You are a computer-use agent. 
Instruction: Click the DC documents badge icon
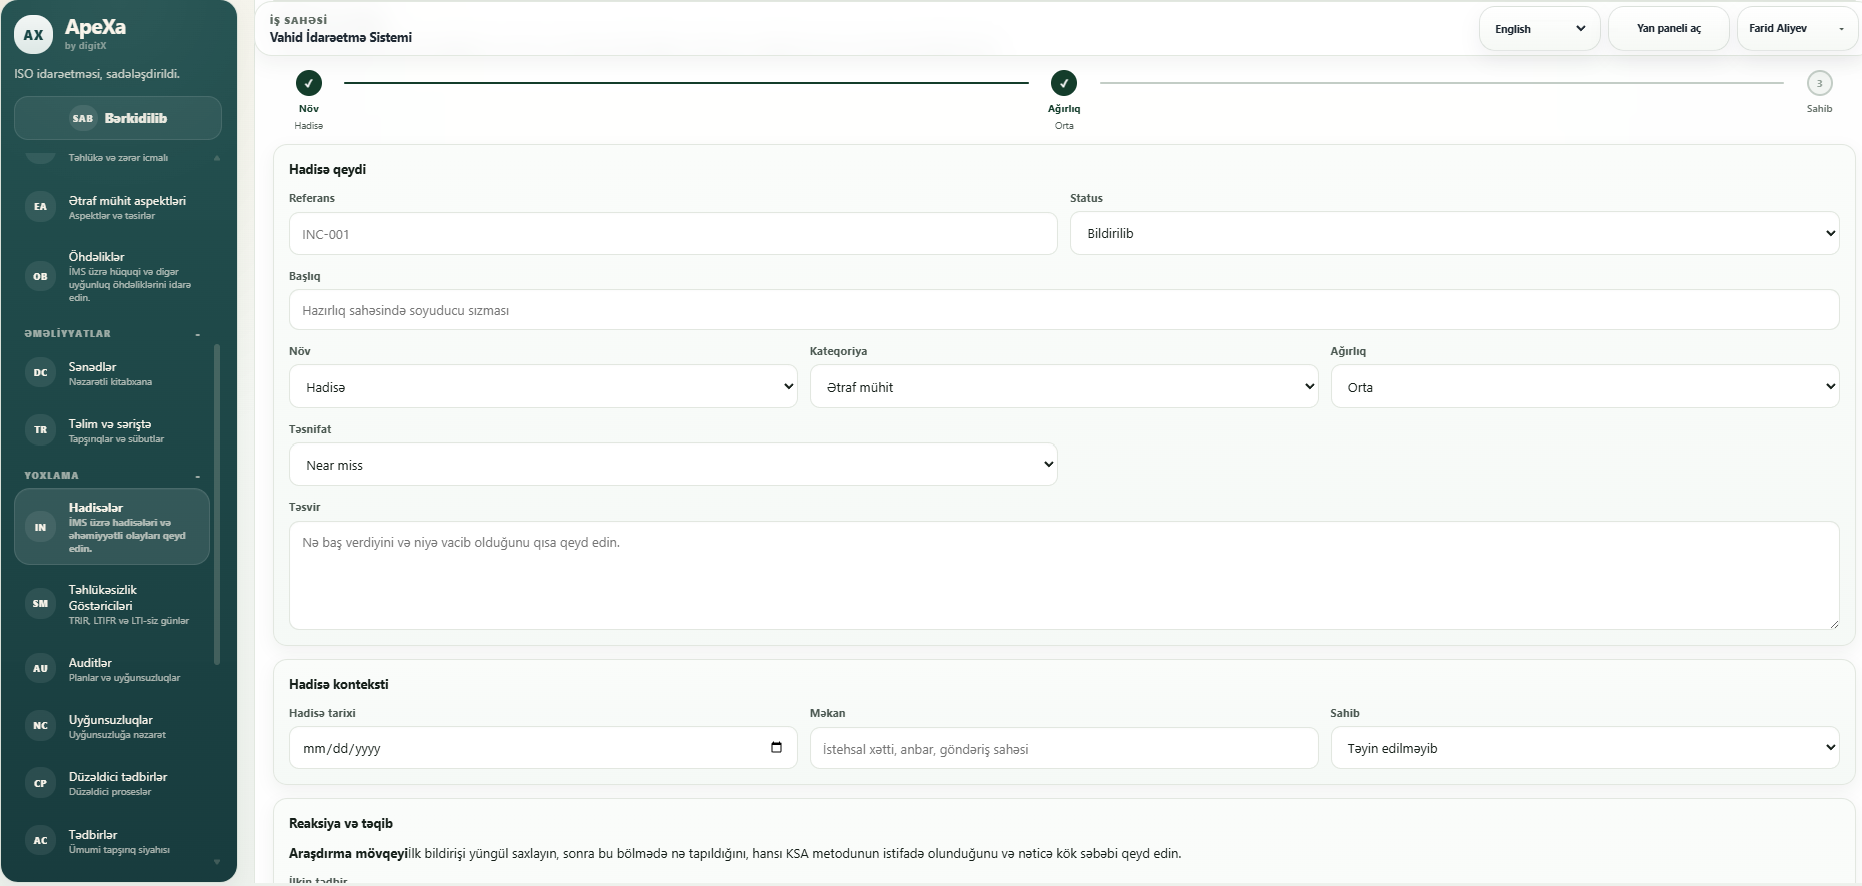click(40, 373)
